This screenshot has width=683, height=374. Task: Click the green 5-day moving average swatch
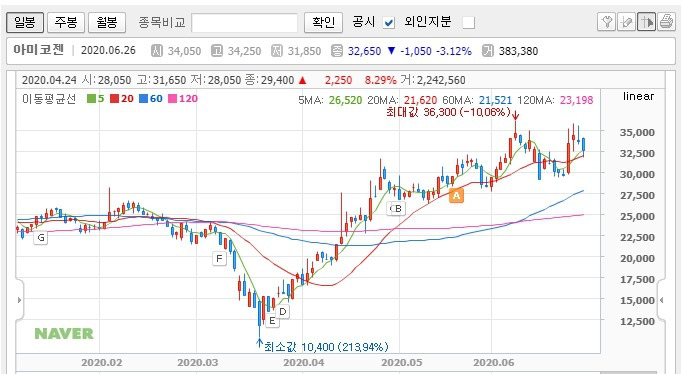pos(91,99)
